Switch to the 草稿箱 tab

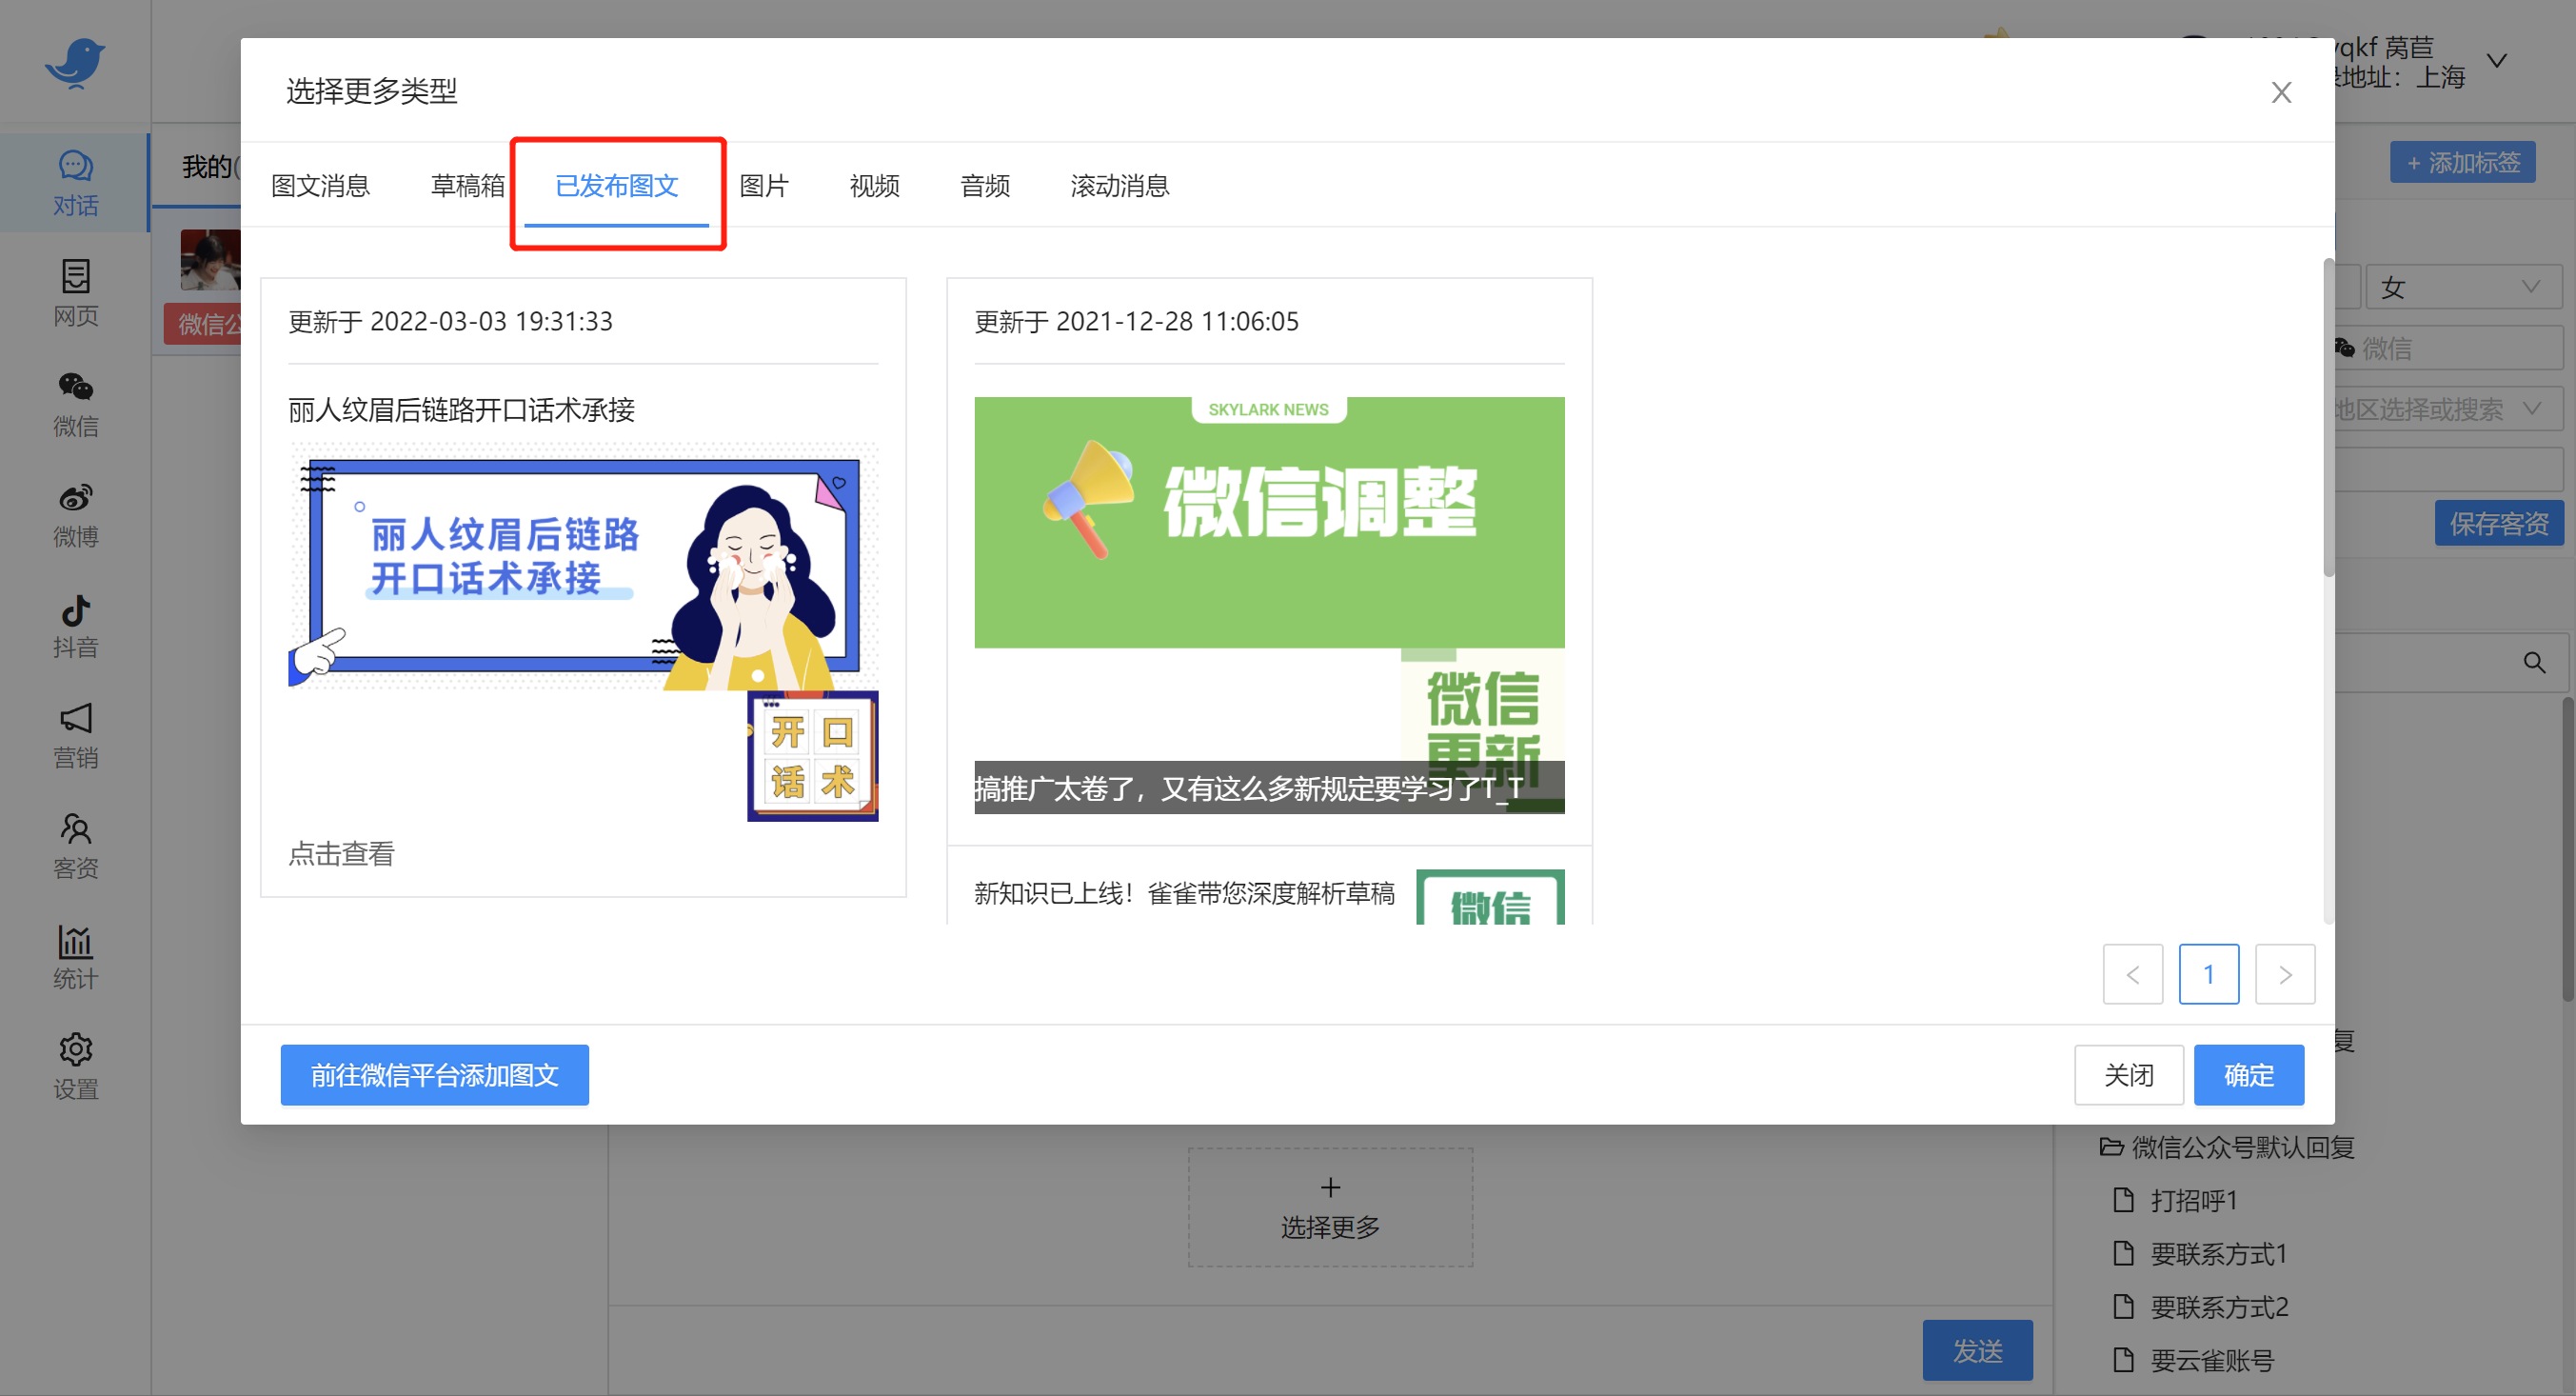(466, 185)
